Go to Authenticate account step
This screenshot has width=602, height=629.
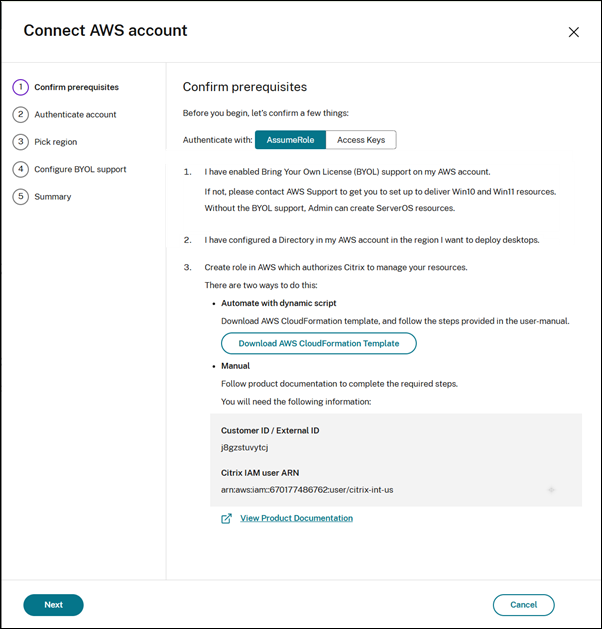(75, 114)
